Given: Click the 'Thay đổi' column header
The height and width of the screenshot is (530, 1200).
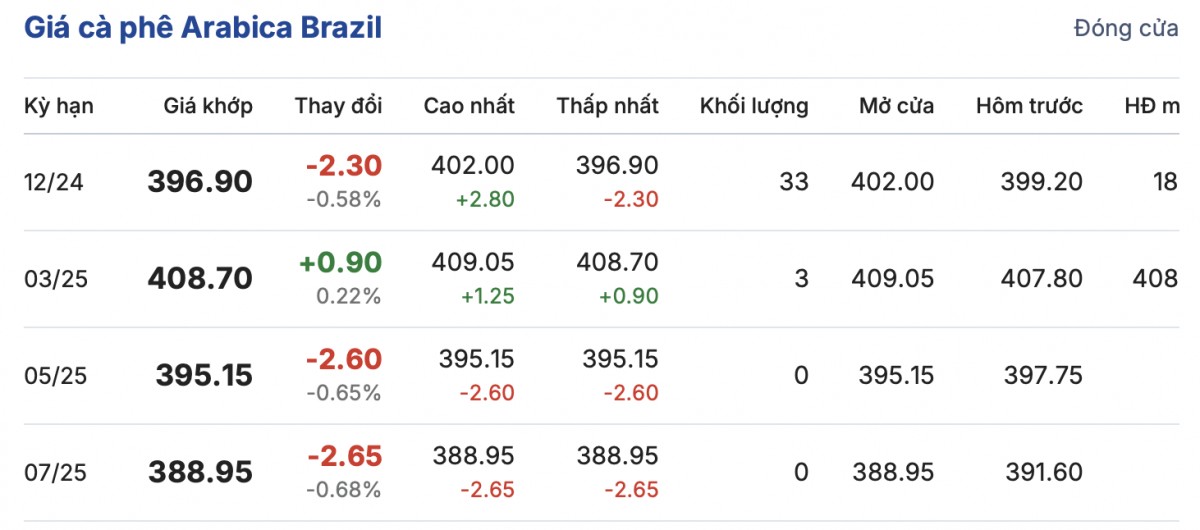Looking at the screenshot, I should (x=338, y=106).
